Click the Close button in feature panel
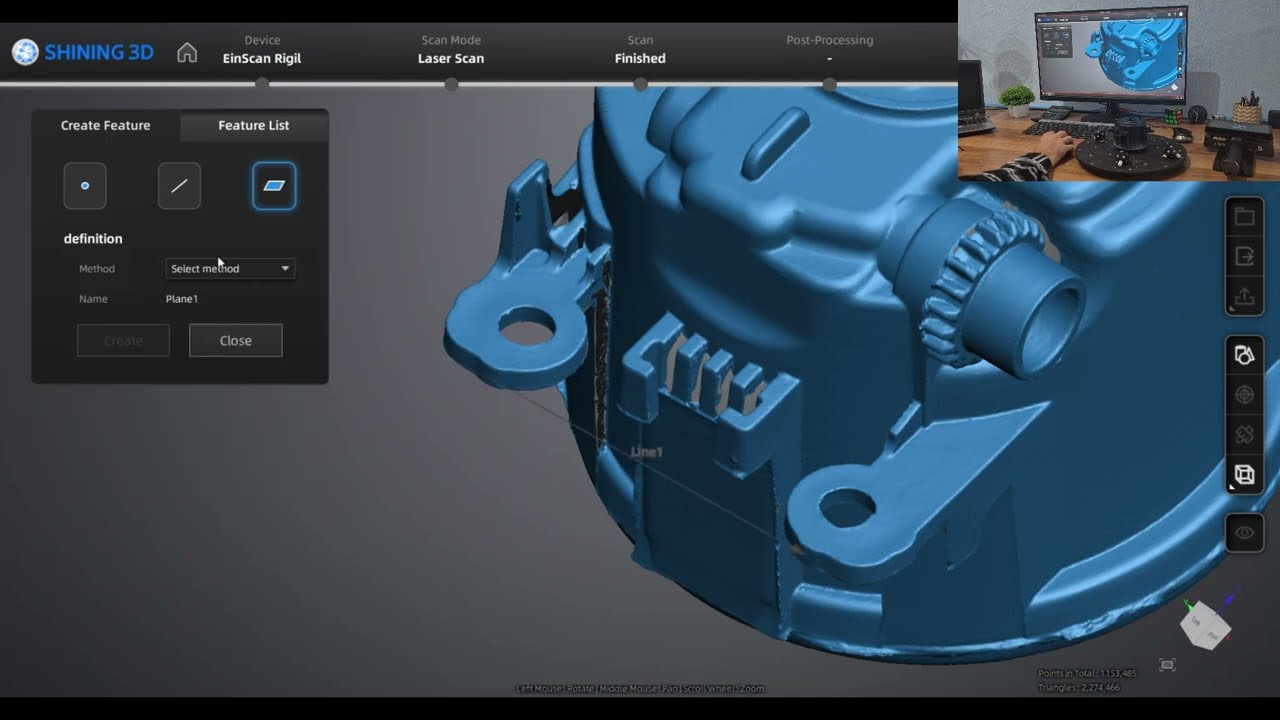Viewport: 1280px width, 720px height. (236, 340)
